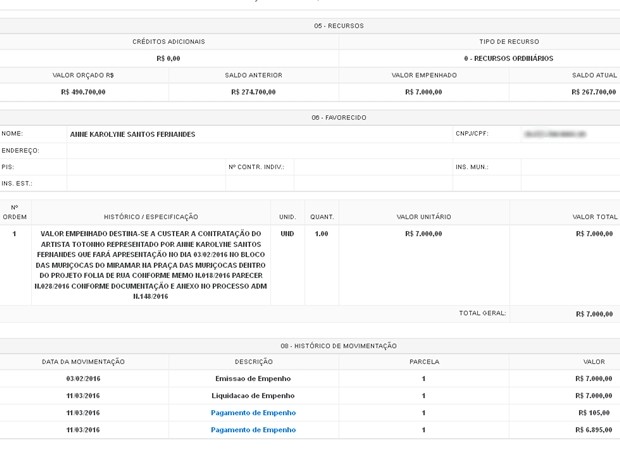Click the DATA DA MOVIMENTAÇÃO column header
This screenshot has height=465, width=620.
click(x=83, y=361)
